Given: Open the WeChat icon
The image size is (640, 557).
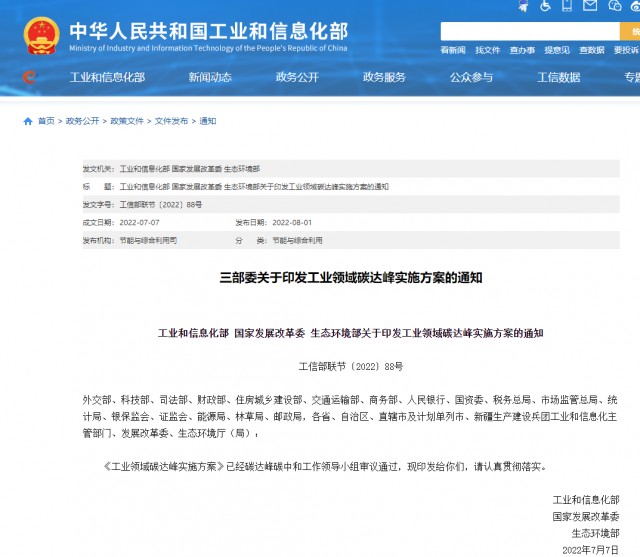Looking at the screenshot, I should click(x=614, y=5).
